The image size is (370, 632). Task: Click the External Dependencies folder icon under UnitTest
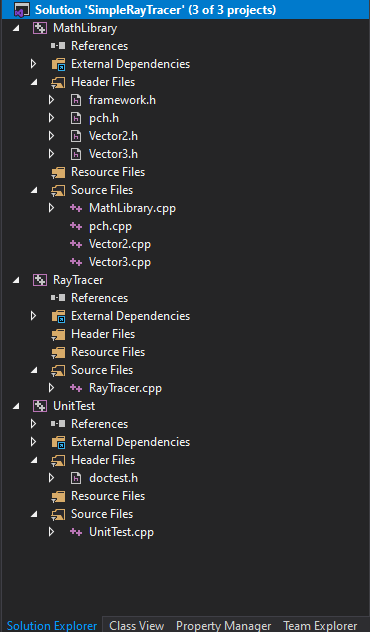point(58,442)
